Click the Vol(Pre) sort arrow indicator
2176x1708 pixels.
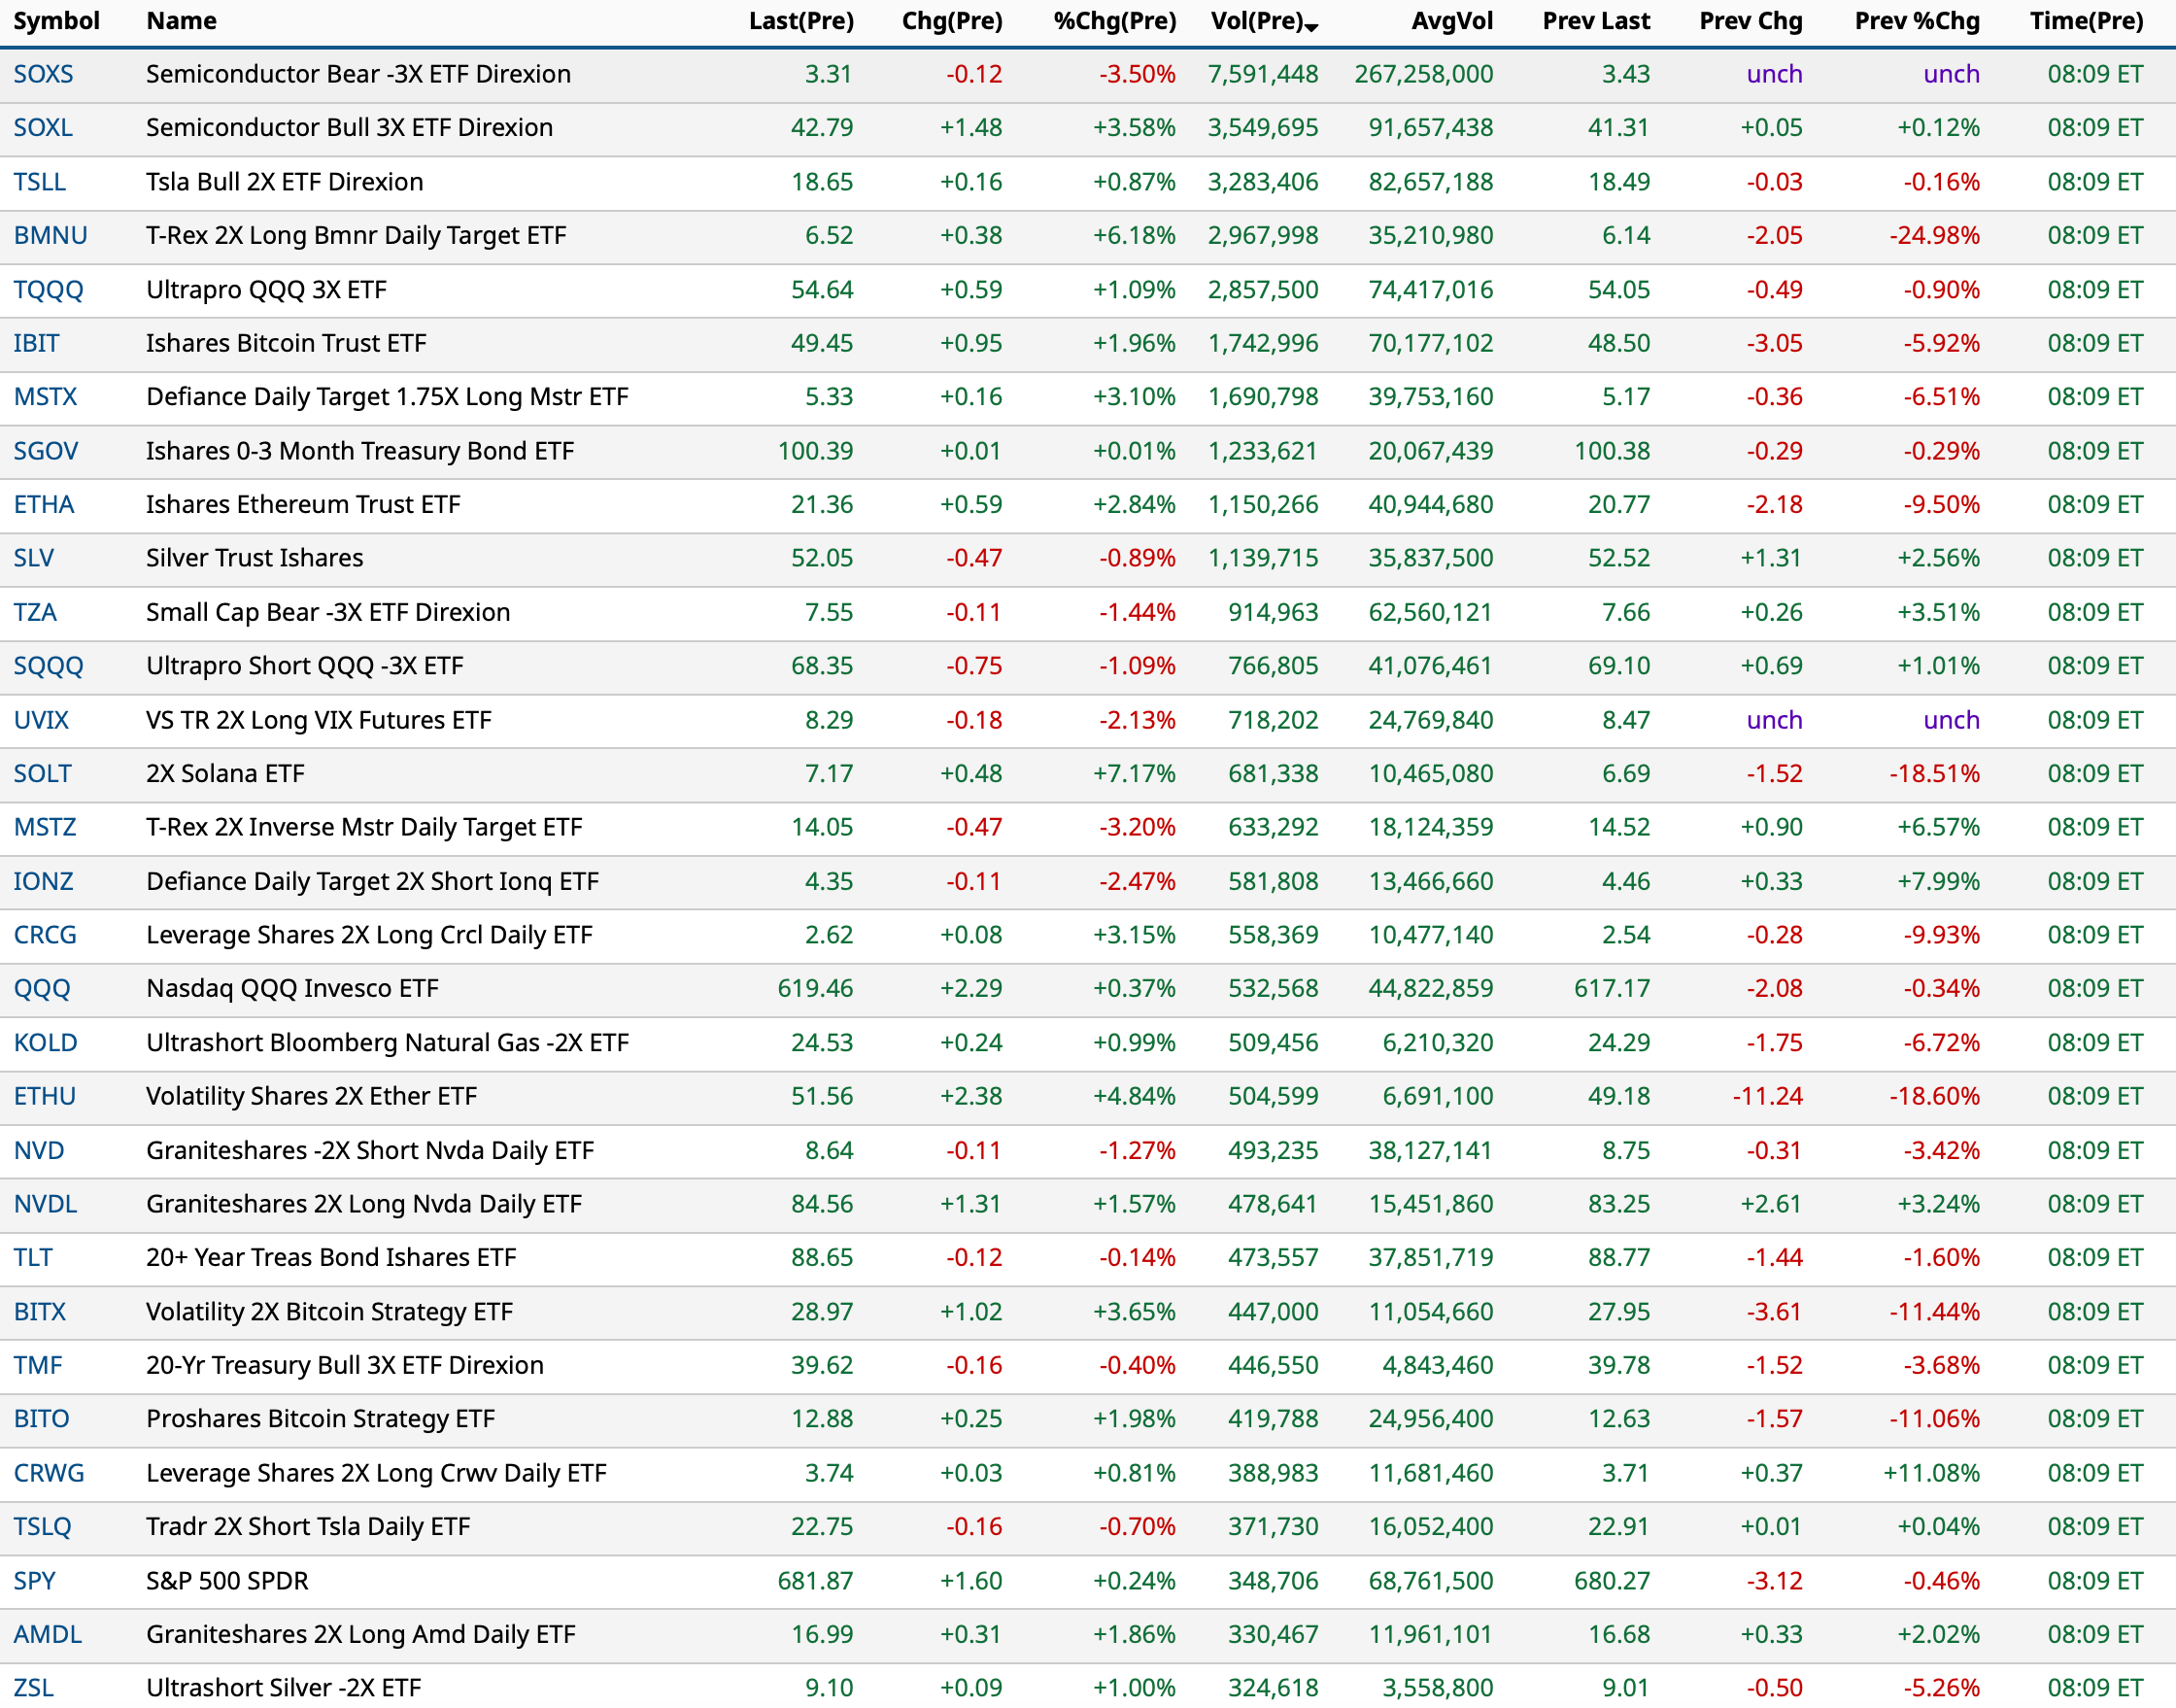1311,27
